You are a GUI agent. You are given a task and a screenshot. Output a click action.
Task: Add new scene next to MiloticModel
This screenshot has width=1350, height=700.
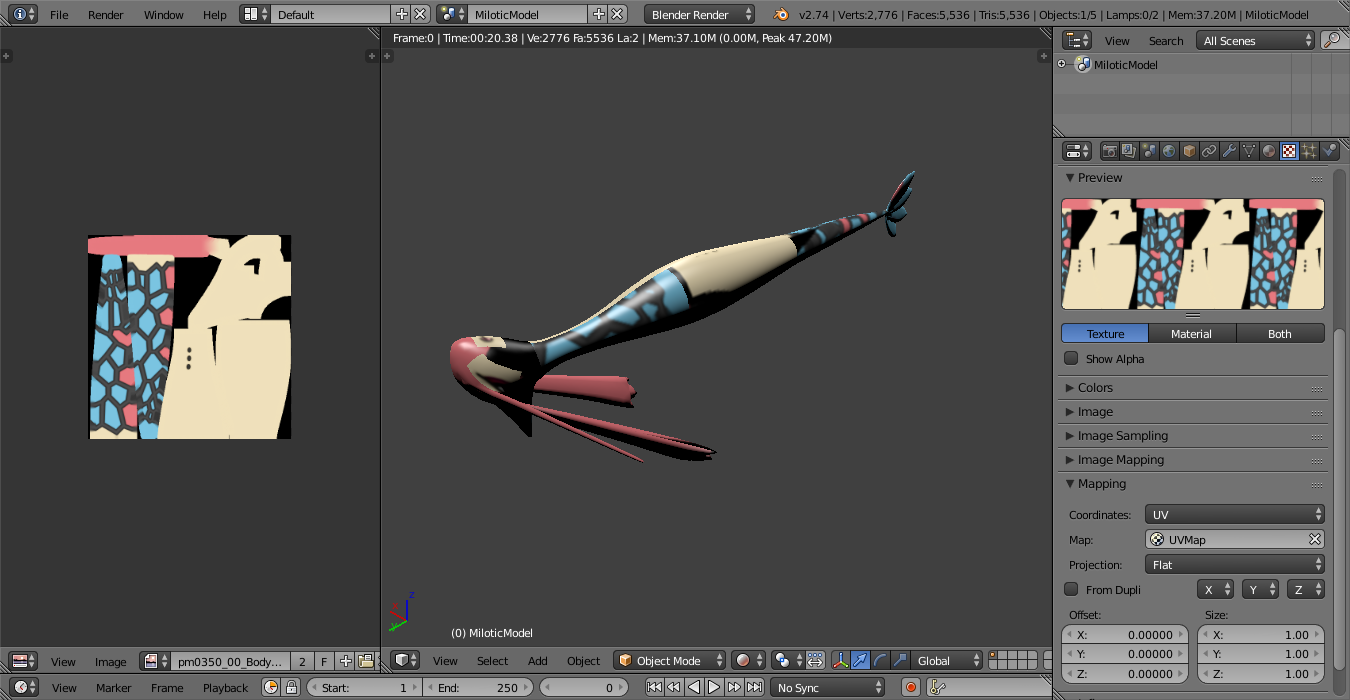pyautogui.click(x=598, y=14)
